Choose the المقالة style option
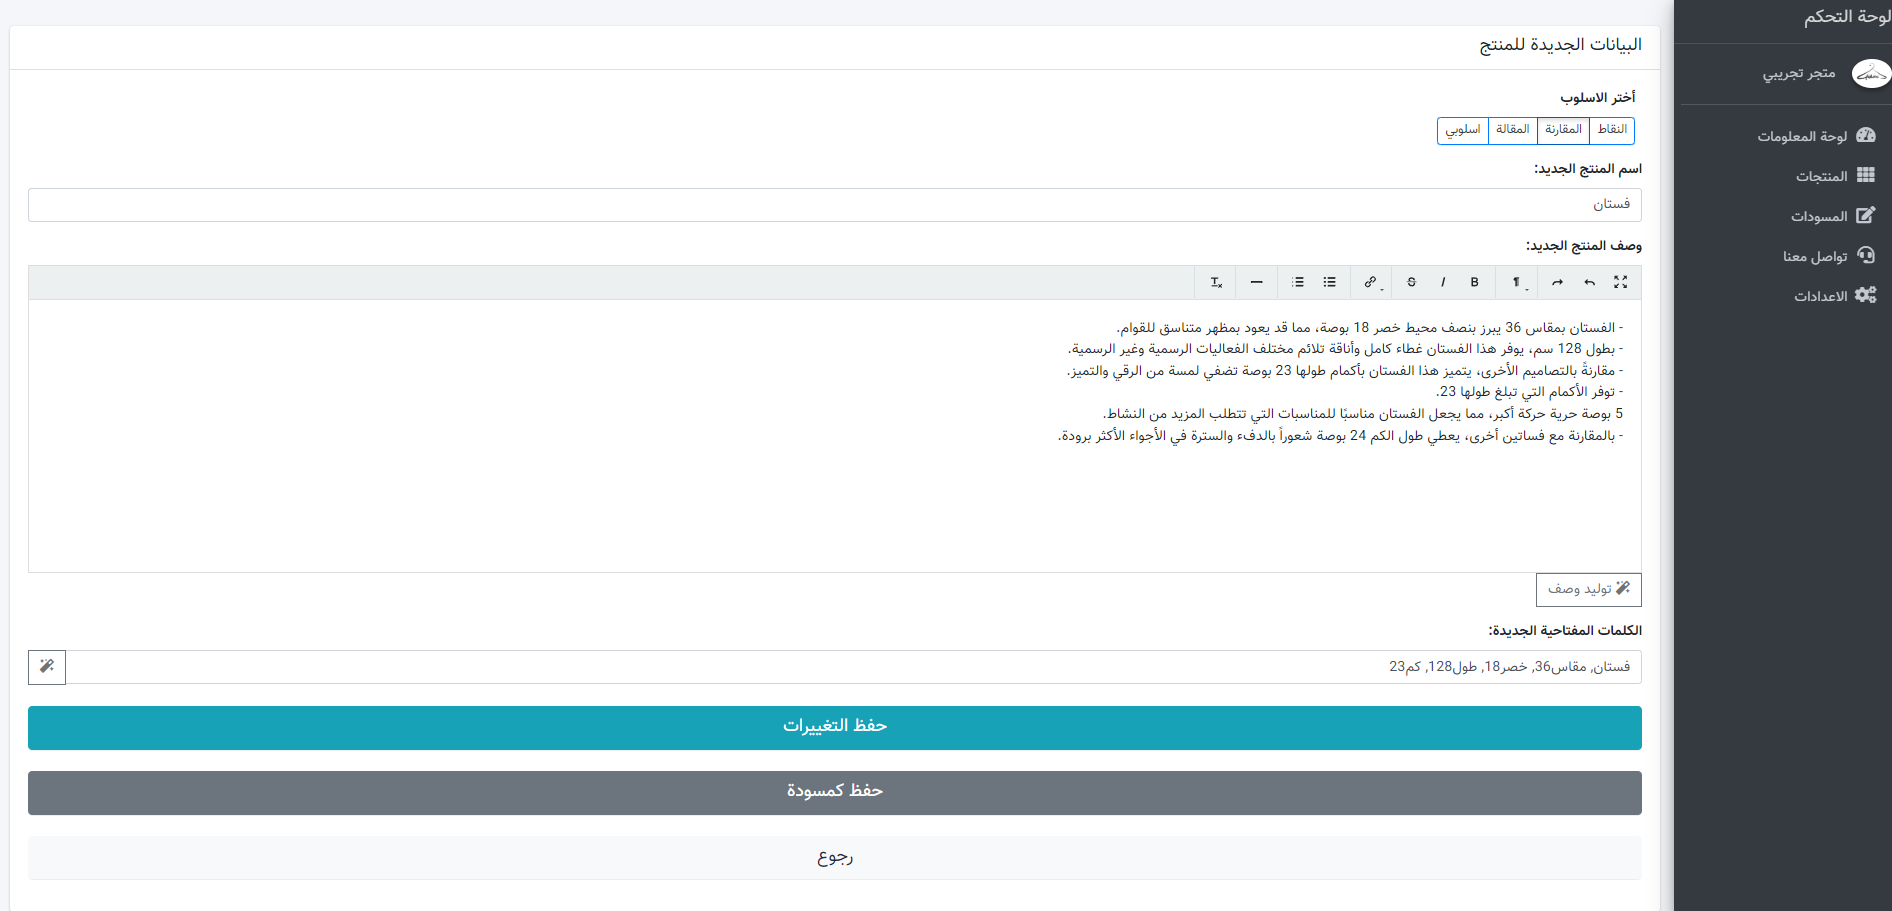 coord(1512,130)
